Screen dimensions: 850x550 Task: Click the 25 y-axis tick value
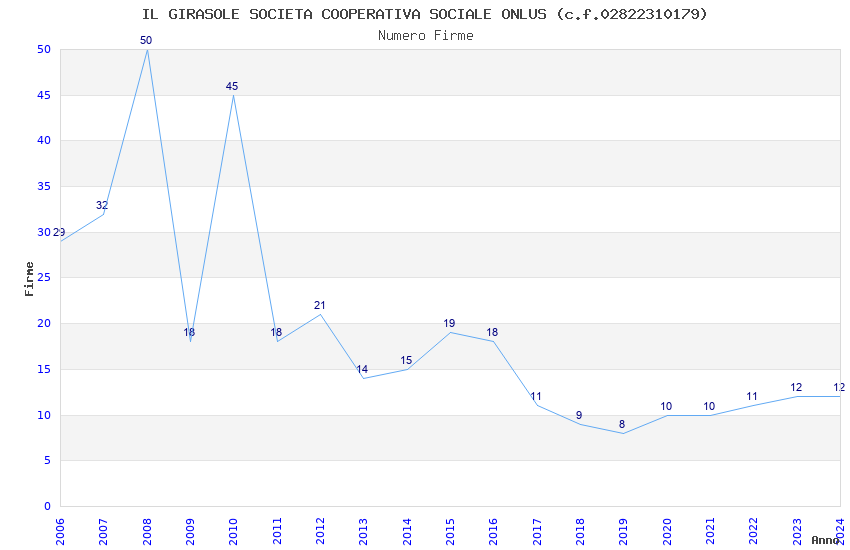click(x=44, y=277)
